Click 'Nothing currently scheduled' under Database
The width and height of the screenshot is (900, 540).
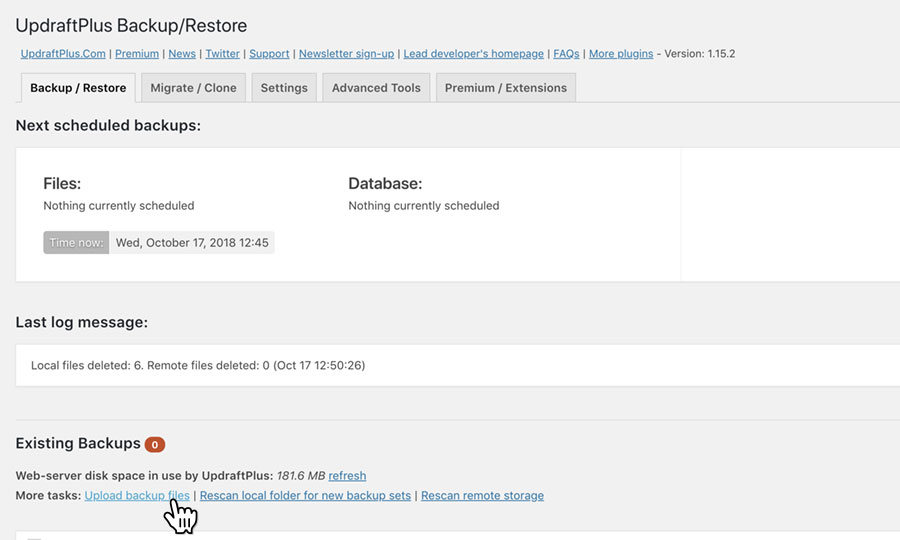point(424,205)
